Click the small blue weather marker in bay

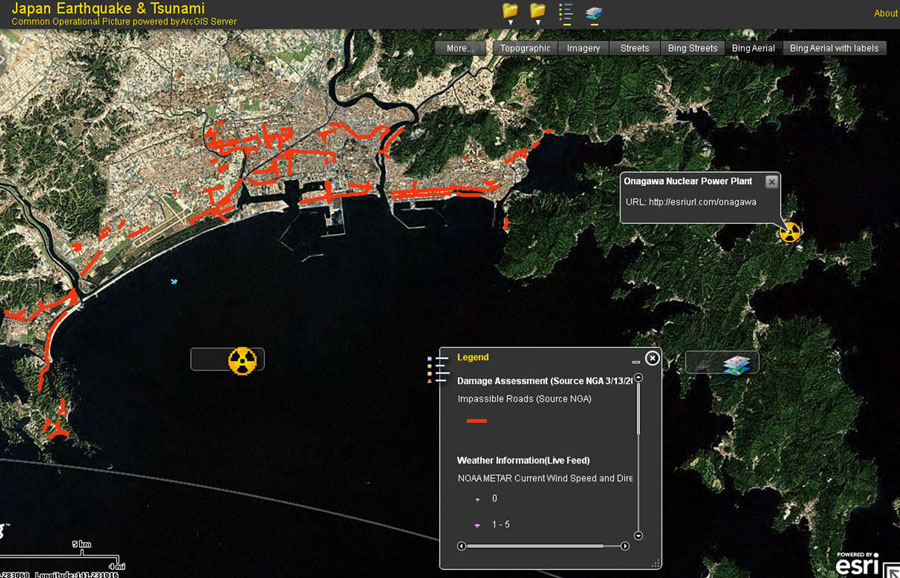tap(174, 281)
